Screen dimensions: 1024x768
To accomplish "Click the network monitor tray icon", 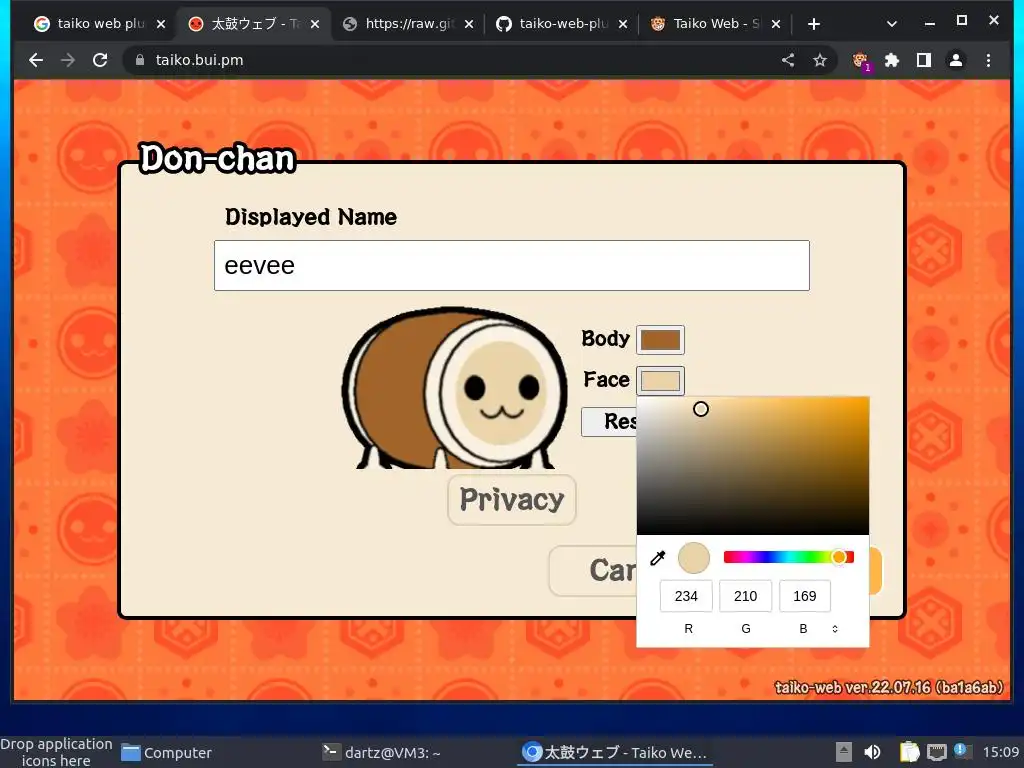I will [937, 752].
